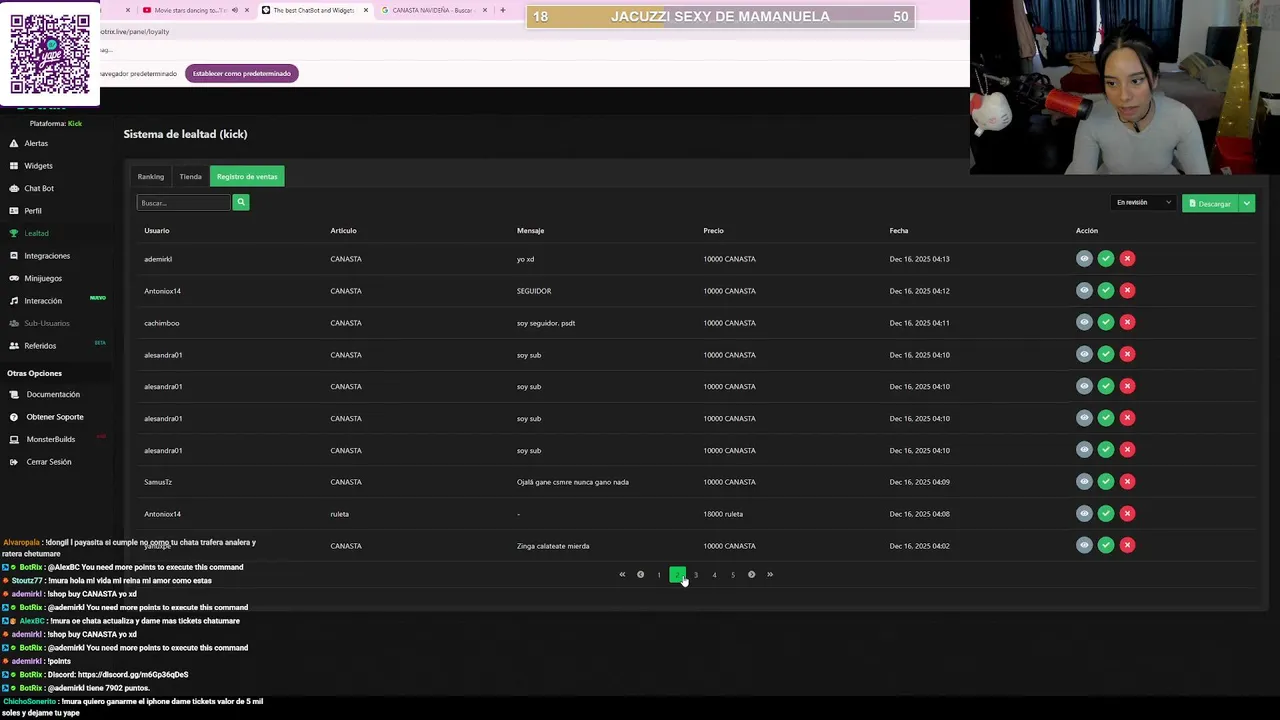Click Cerrar Sesión to log out

48,462
